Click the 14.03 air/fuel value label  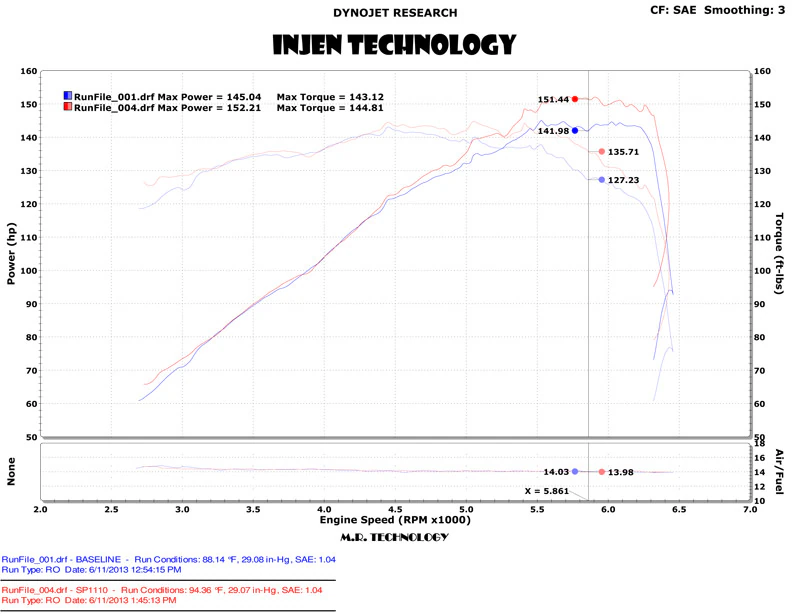[x=556, y=472]
